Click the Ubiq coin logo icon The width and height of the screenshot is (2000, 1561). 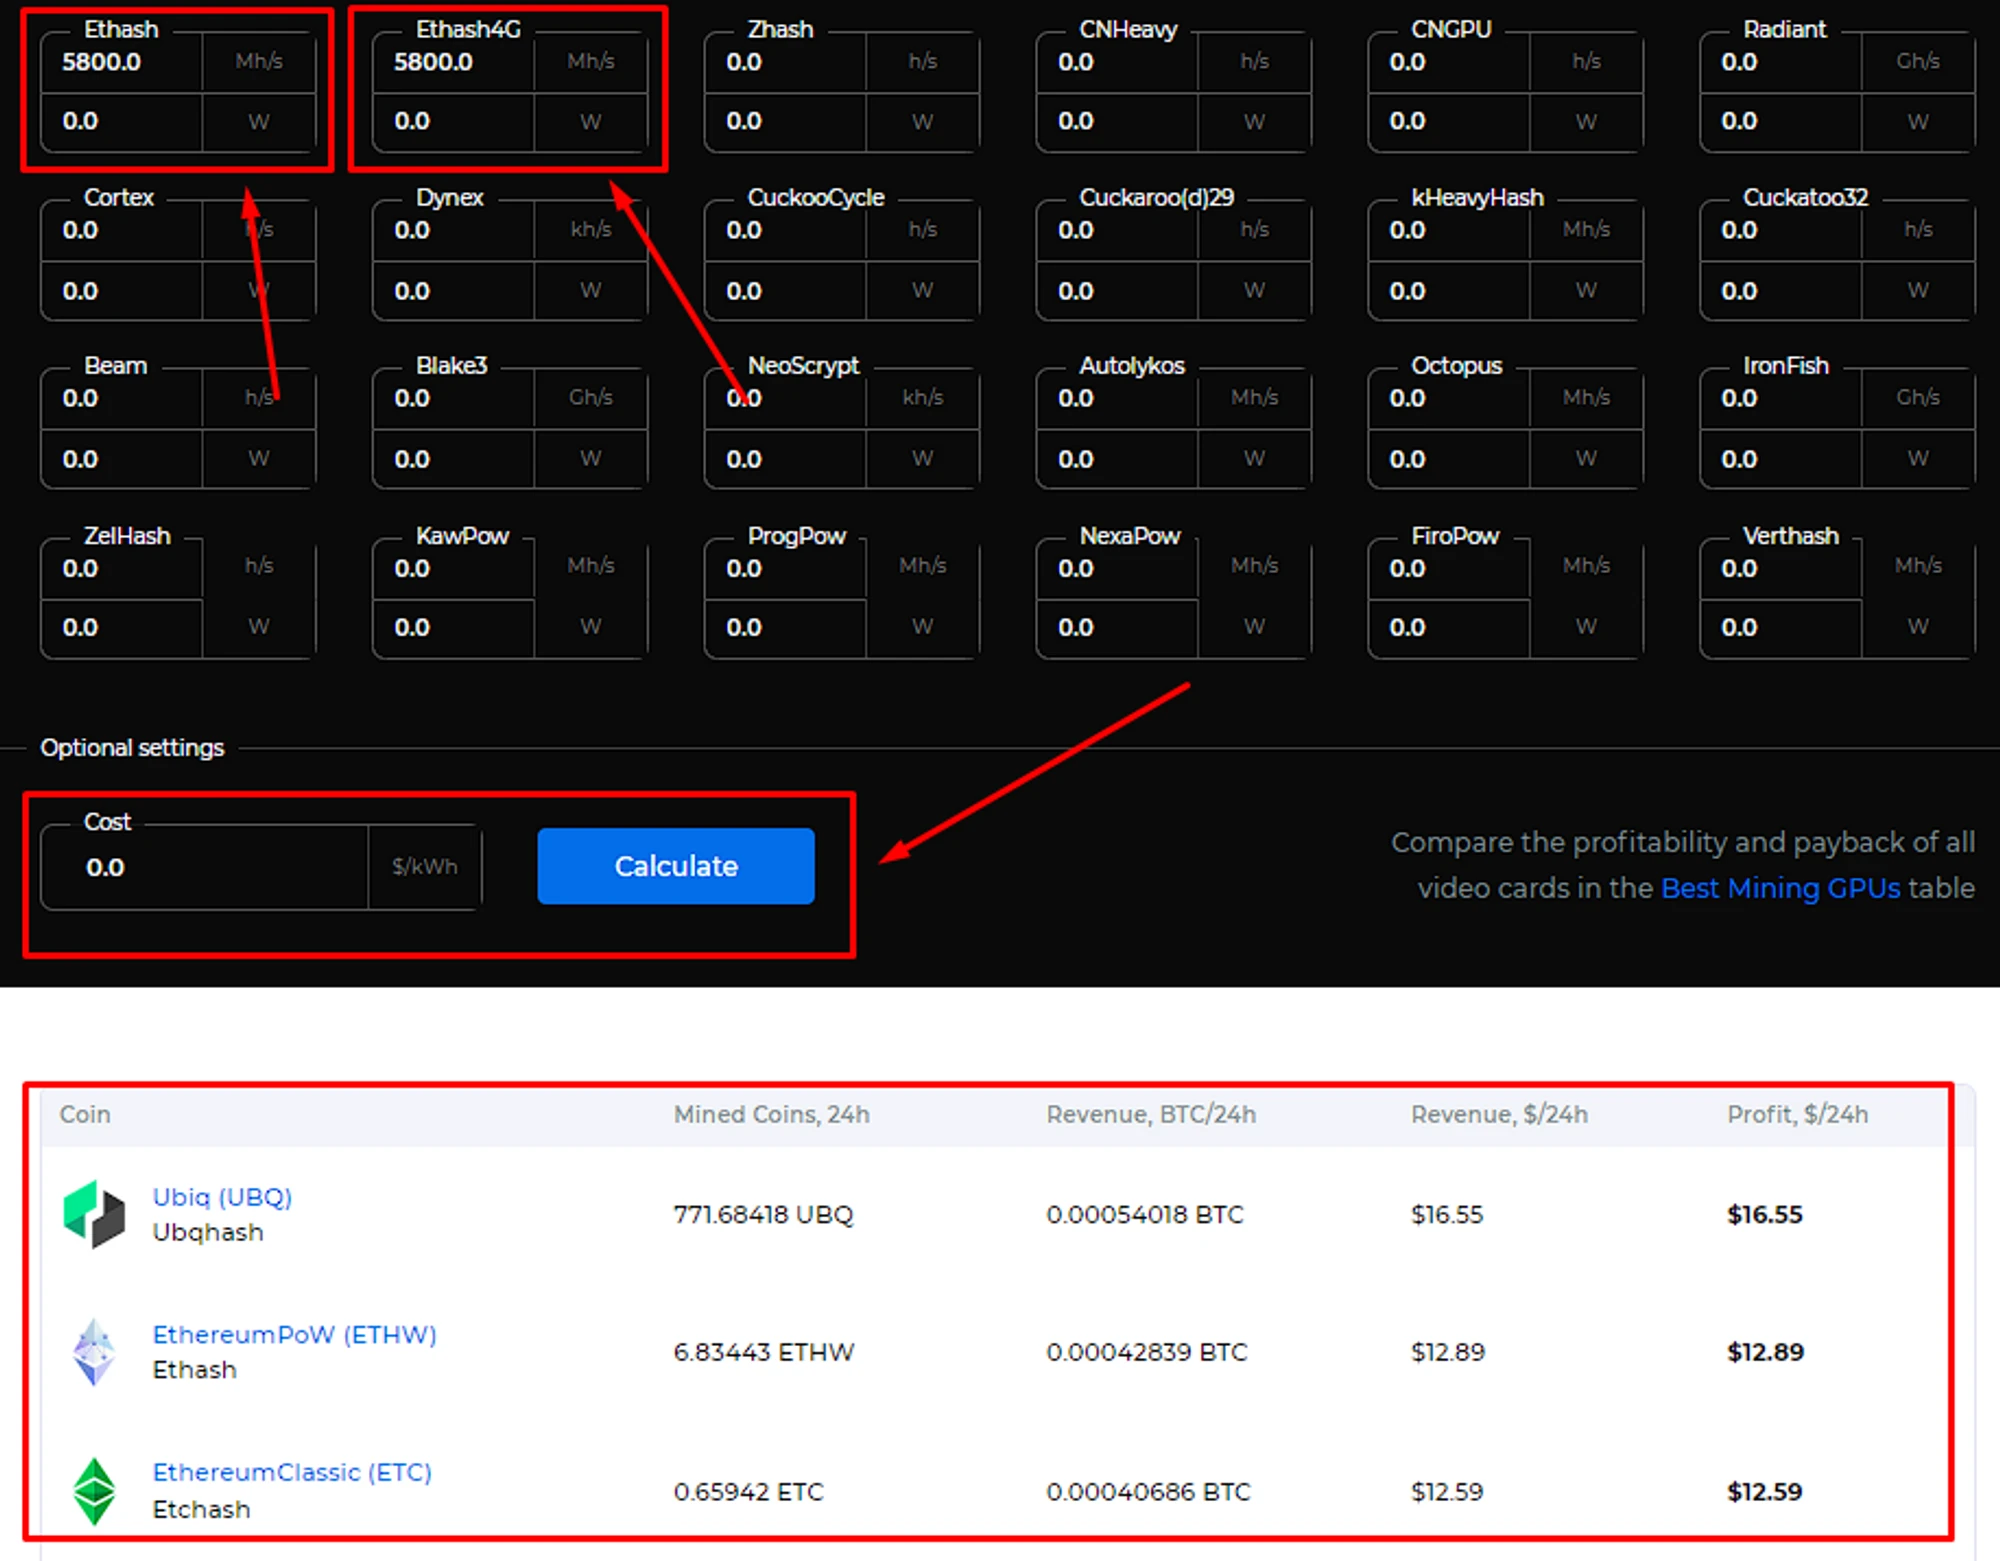[x=94, y=1214]
